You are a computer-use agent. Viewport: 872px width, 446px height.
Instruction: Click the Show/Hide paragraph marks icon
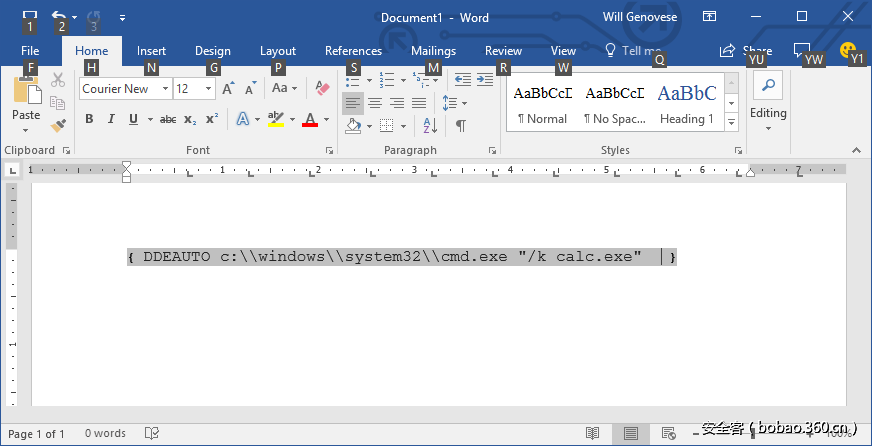pyautogui.click(x=461, y=126)
